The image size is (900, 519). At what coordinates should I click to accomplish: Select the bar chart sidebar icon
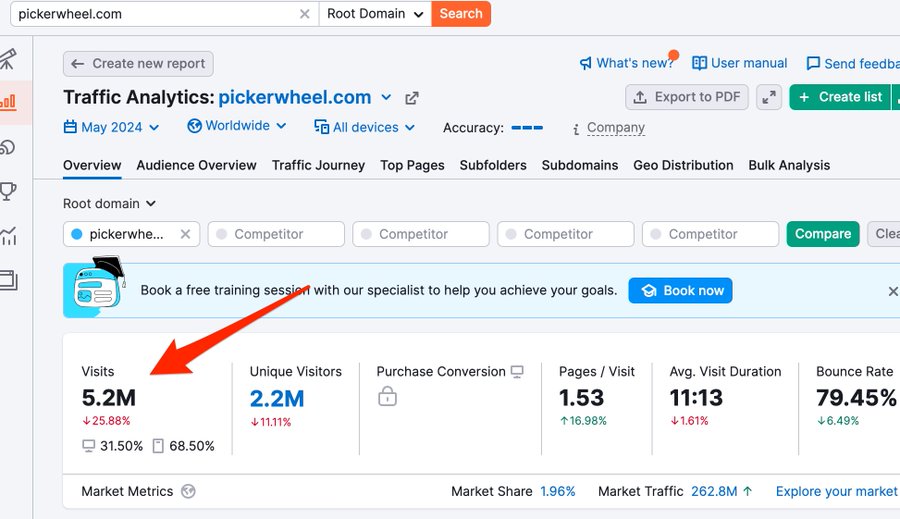pyautogui.click(x=8, y=103)
